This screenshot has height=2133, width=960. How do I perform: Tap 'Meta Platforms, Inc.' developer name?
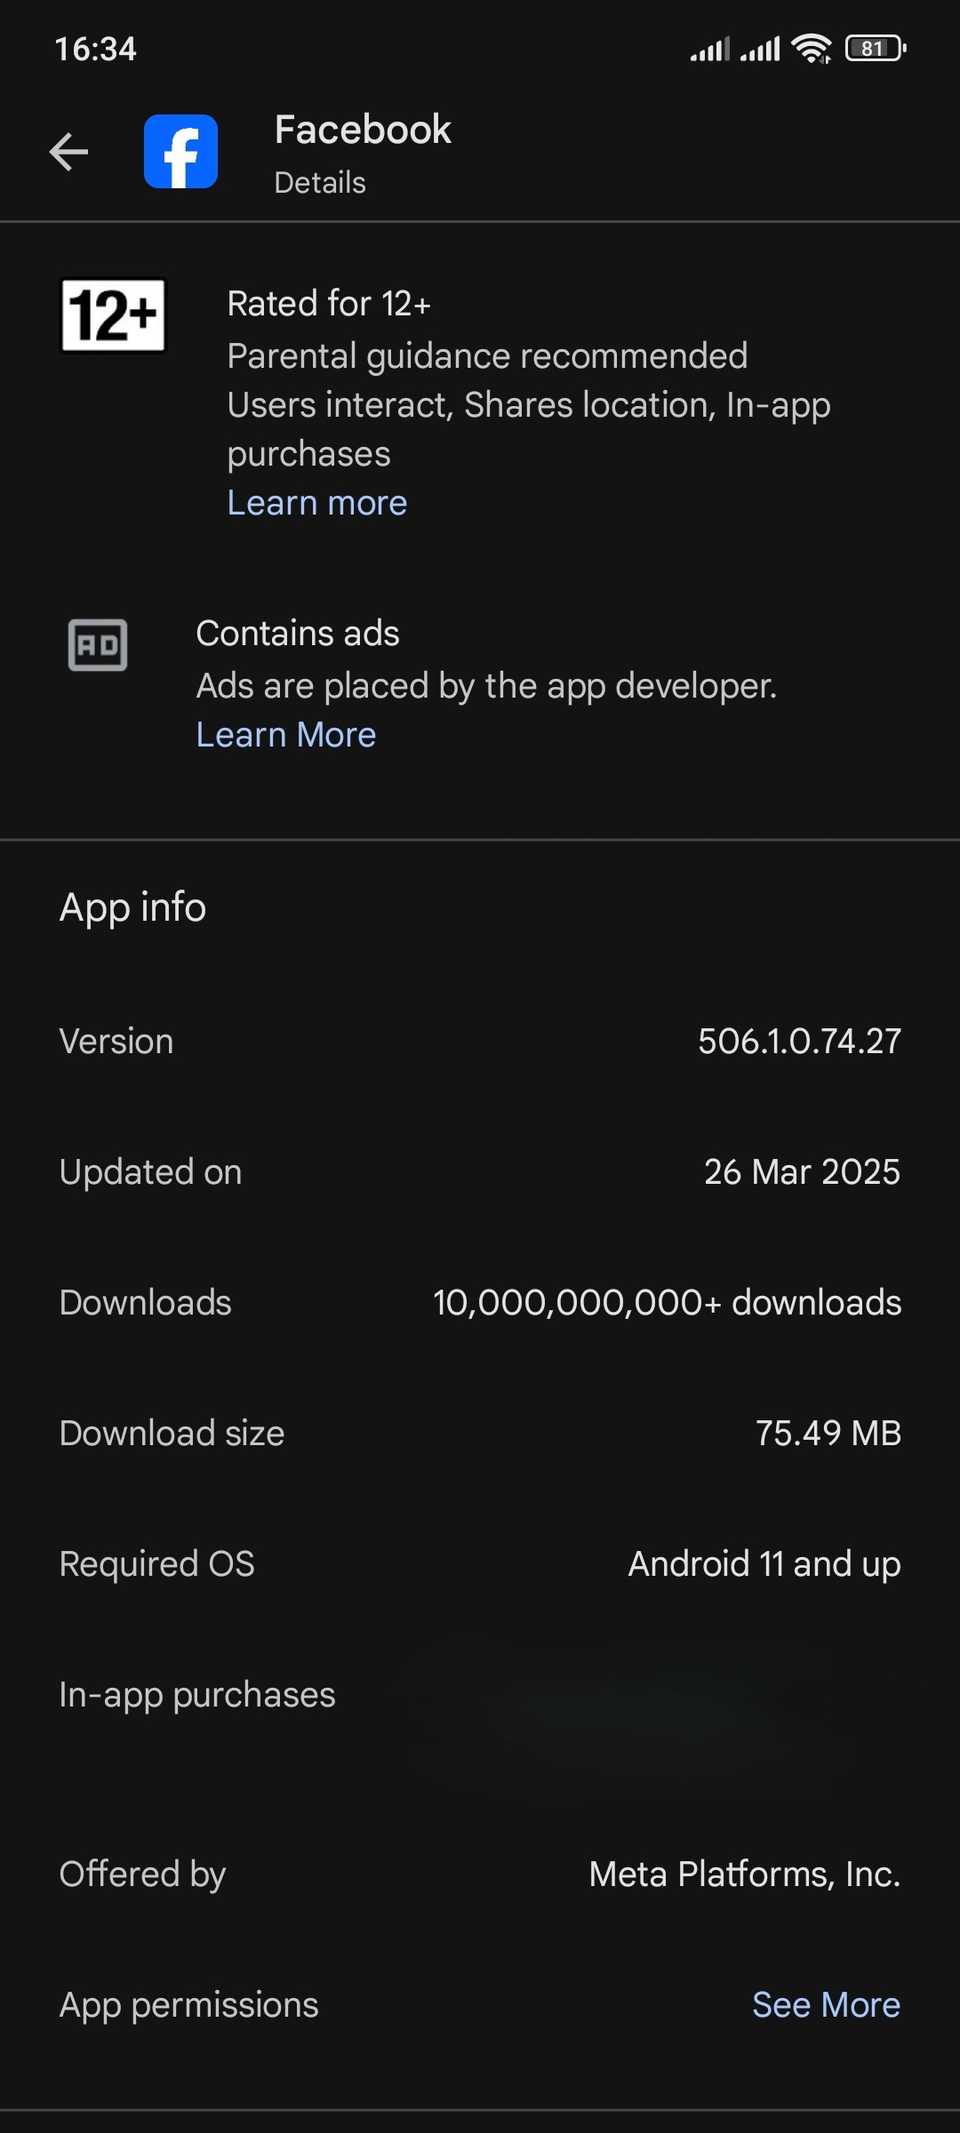click(x=744, y=1873)
